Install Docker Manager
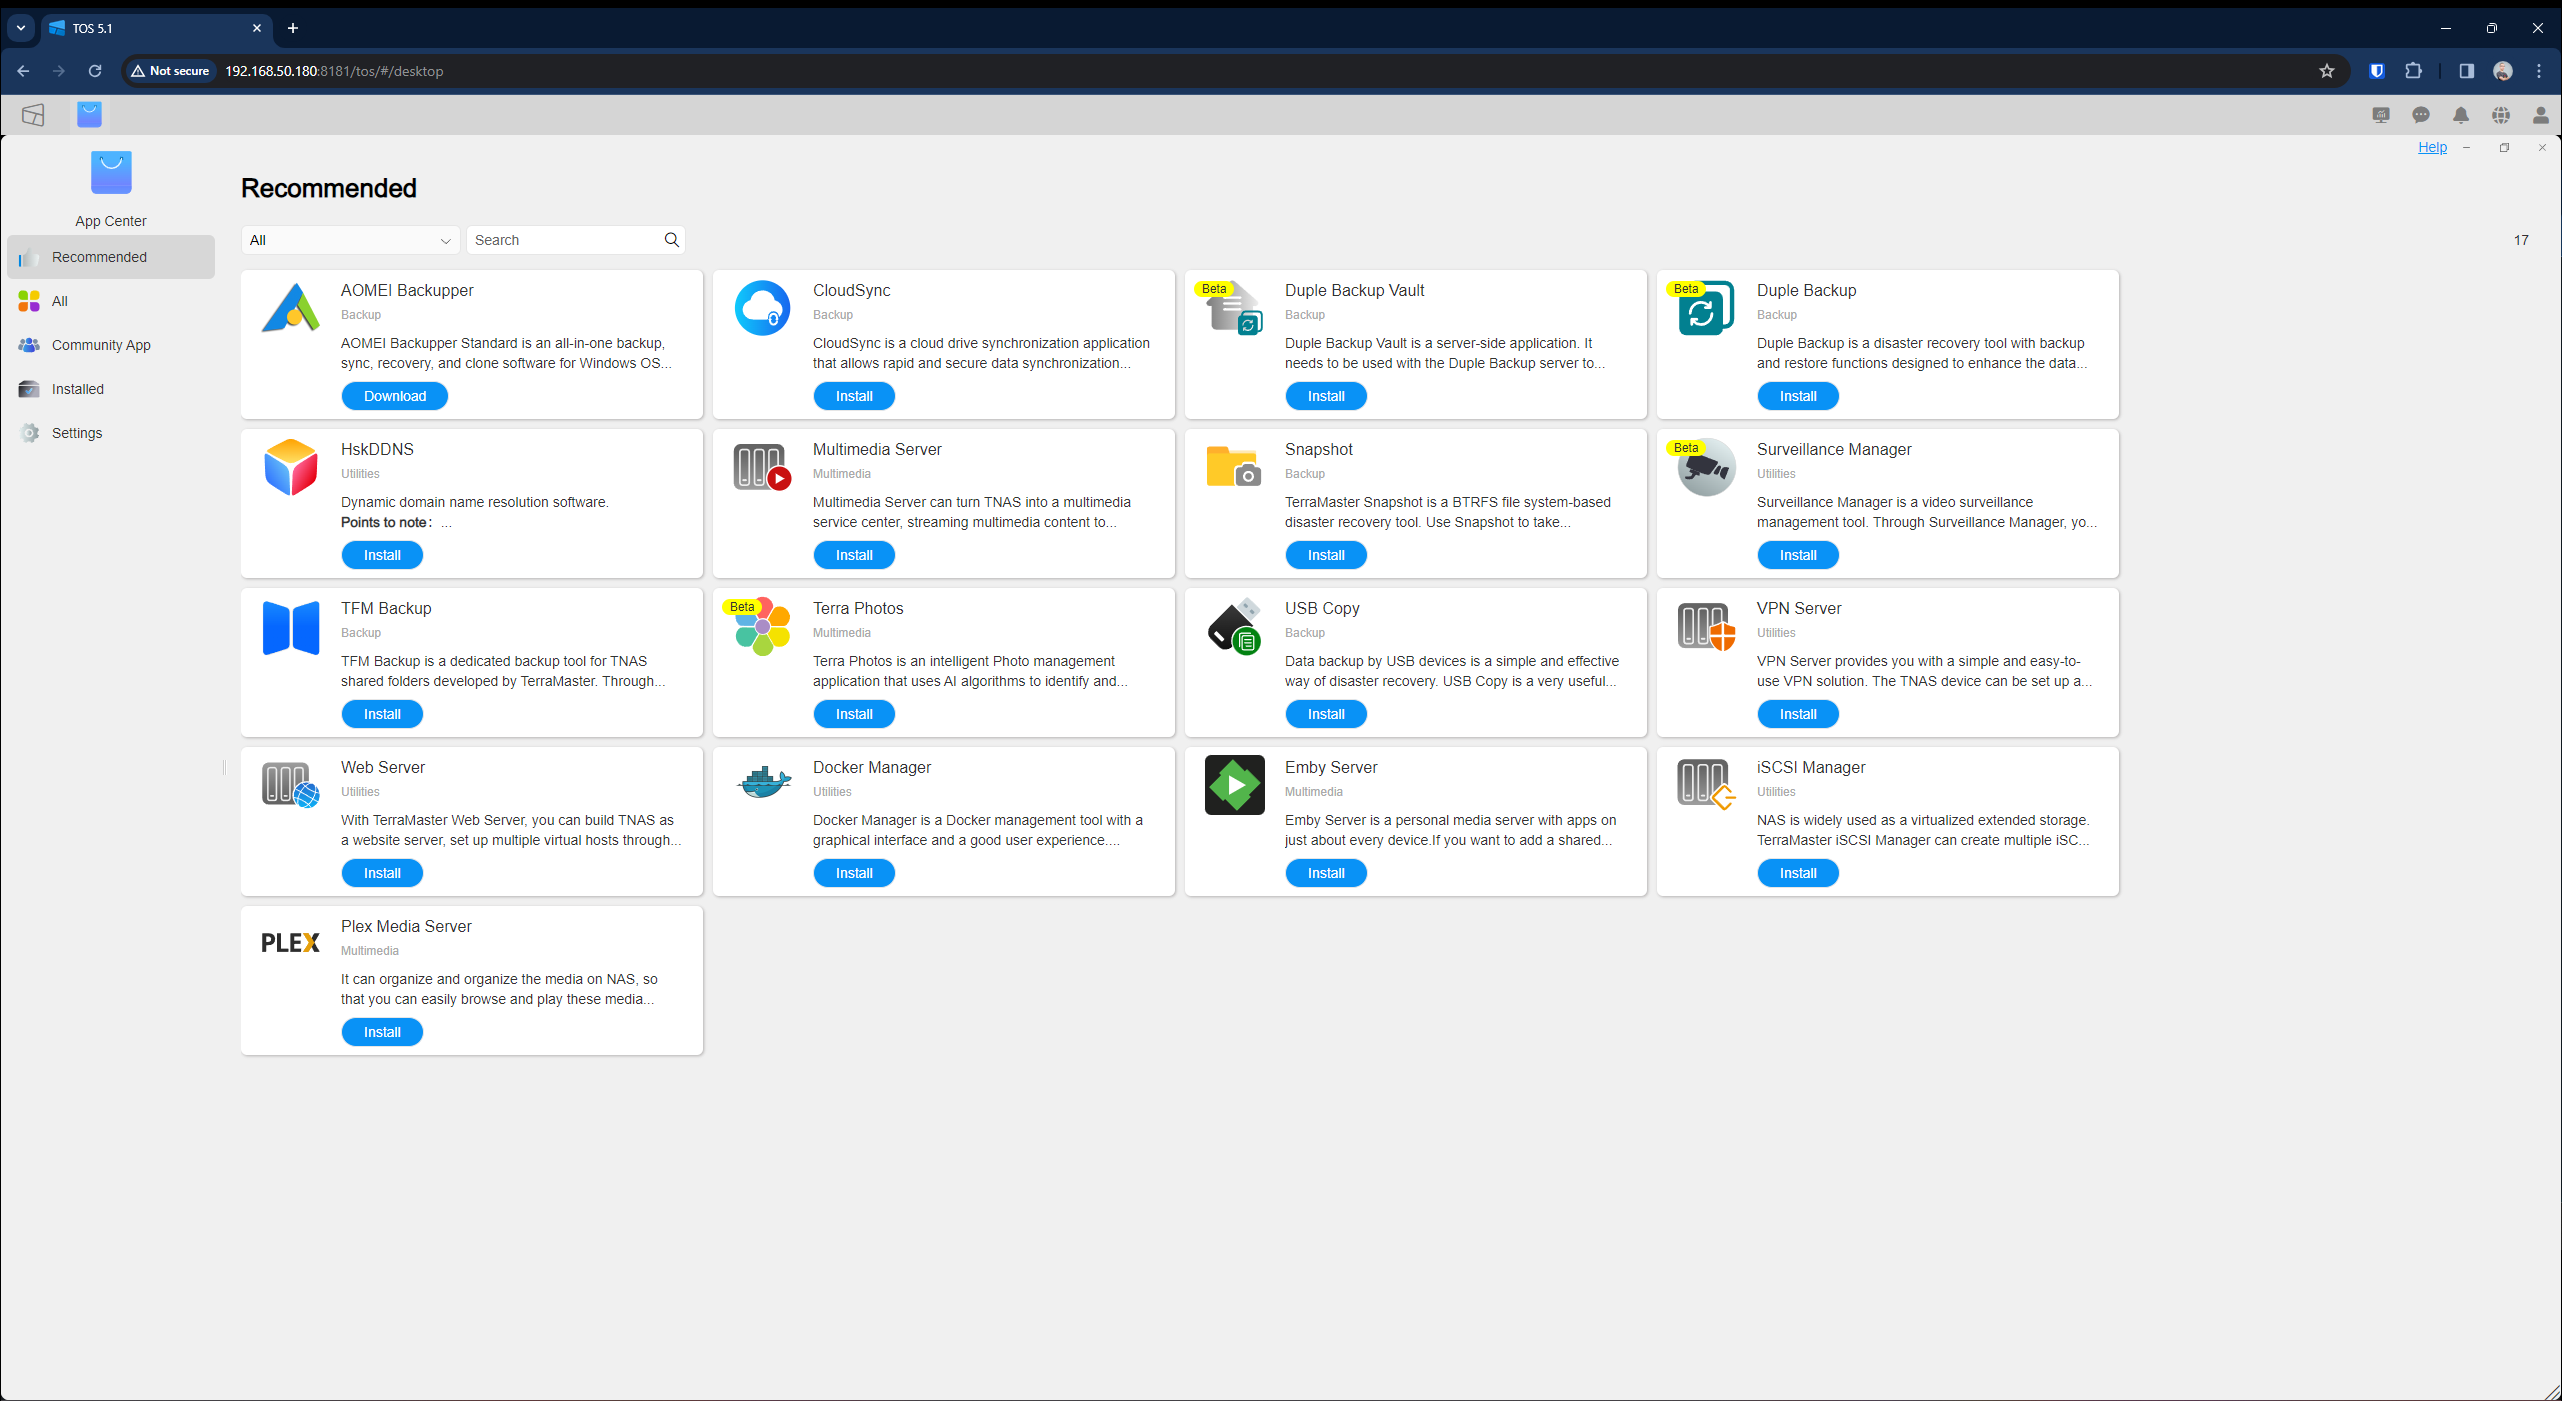Screen dimensions: 2562x1401 click(x=854, y=873)
